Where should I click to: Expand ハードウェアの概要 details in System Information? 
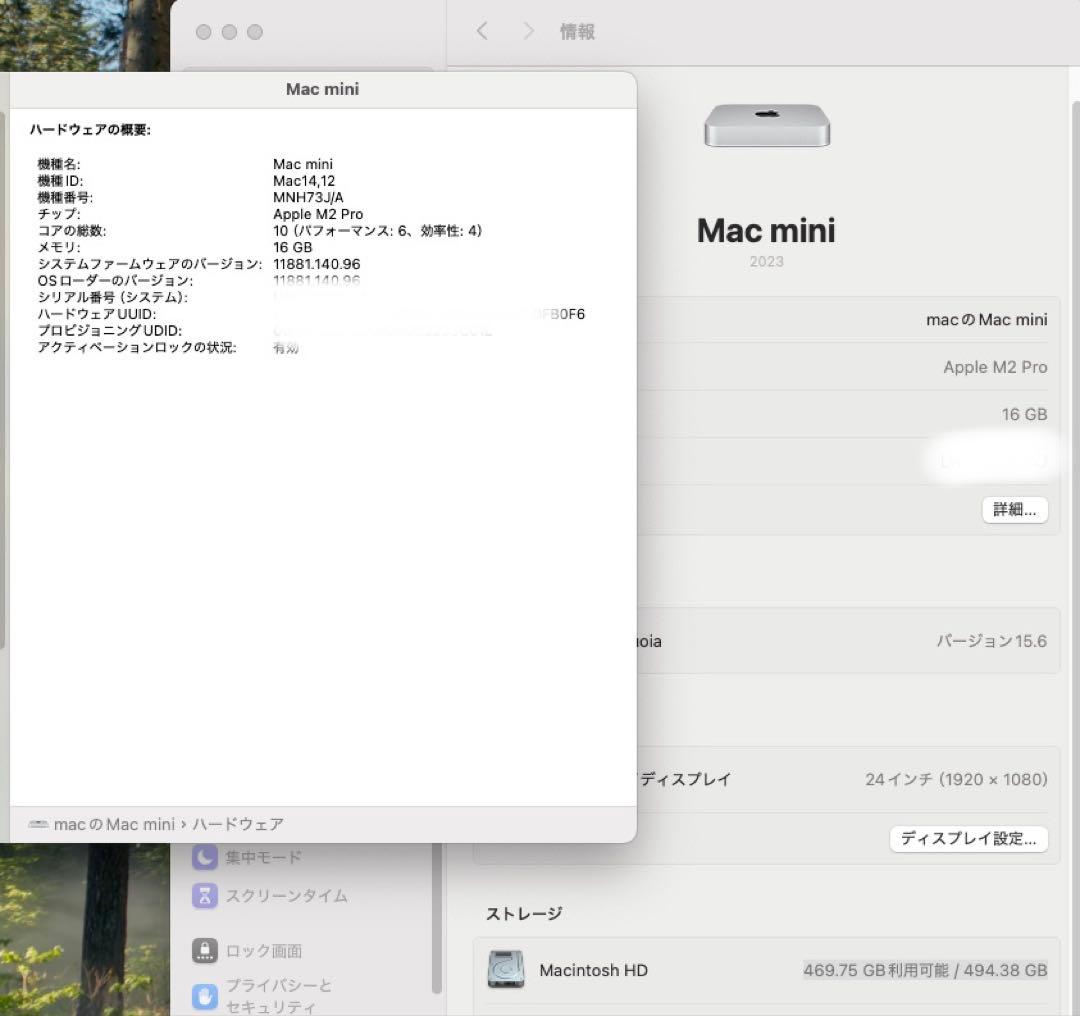(89, 130)
